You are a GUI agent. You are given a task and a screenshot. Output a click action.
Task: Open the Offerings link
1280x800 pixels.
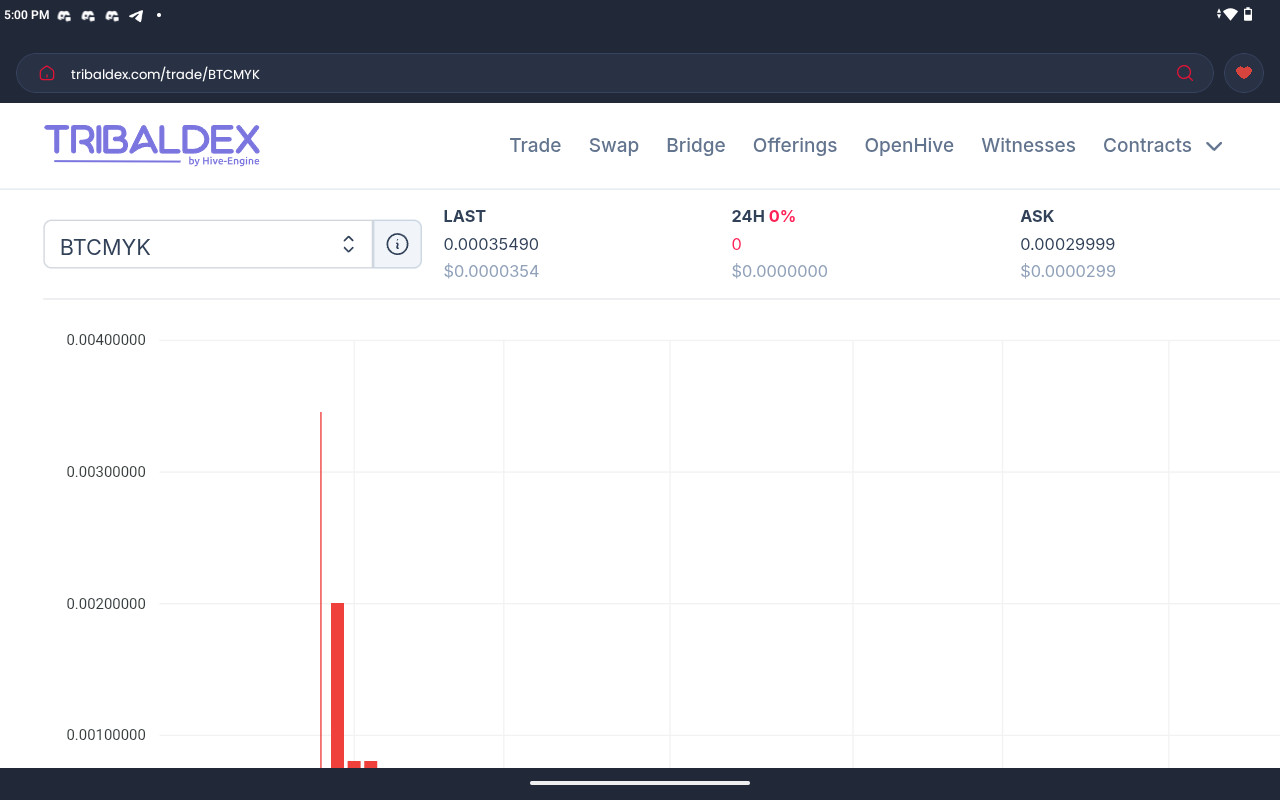(x=794, y=146)
